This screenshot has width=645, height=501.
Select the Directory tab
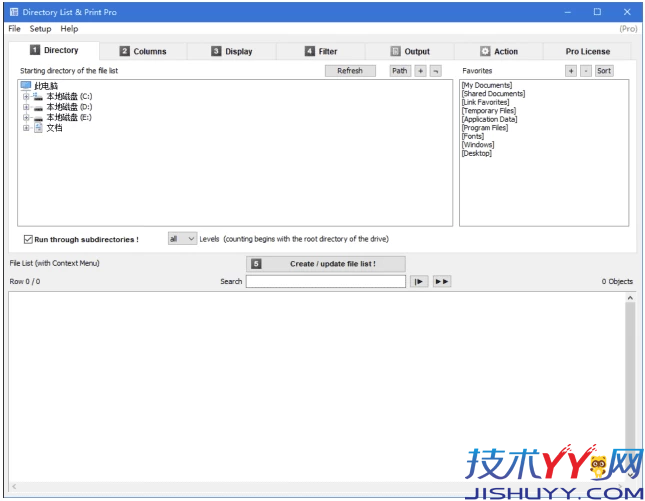(x=54, y=50)
